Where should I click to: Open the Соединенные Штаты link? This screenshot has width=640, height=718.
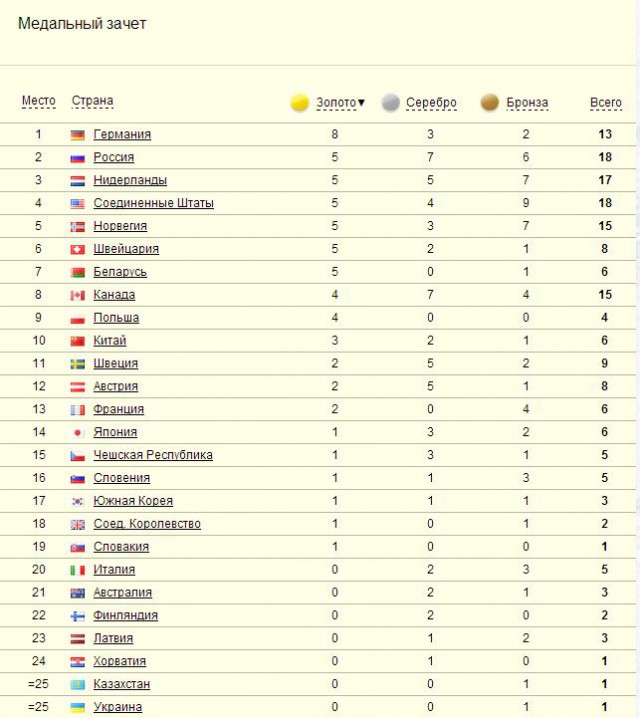point(153,203)
